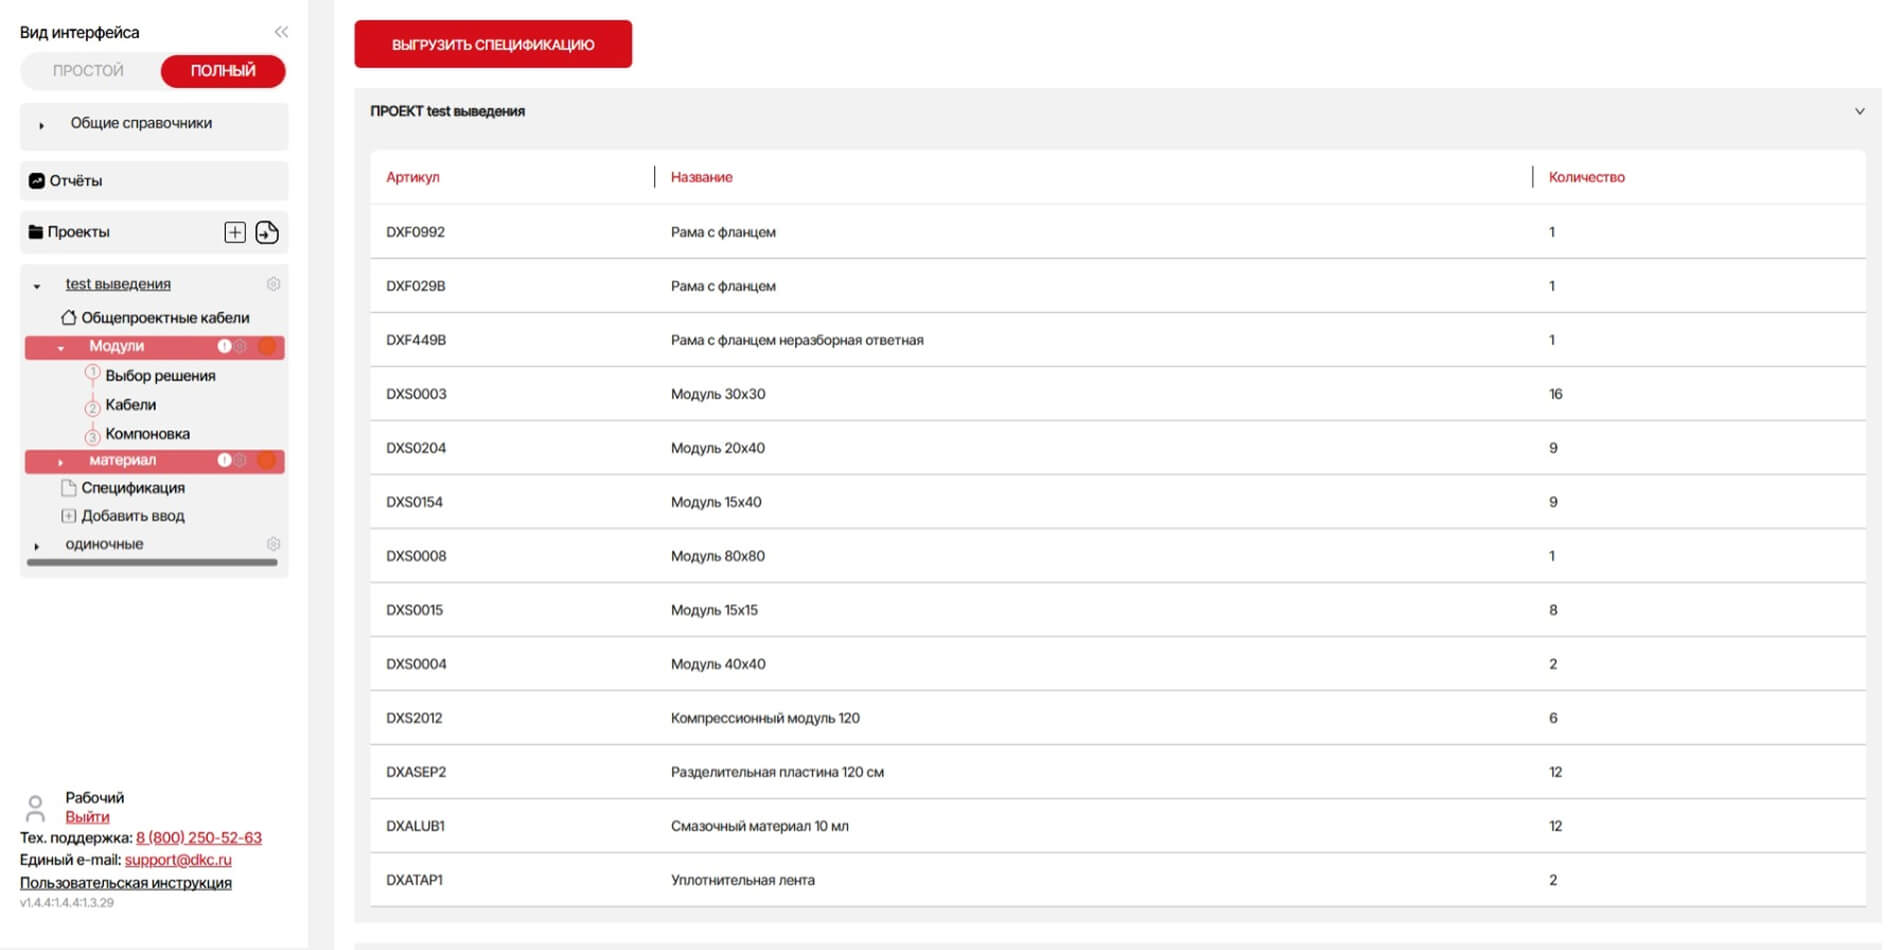
Task: Collapse the Модули node arrow
Action: [x=61, y=348]
